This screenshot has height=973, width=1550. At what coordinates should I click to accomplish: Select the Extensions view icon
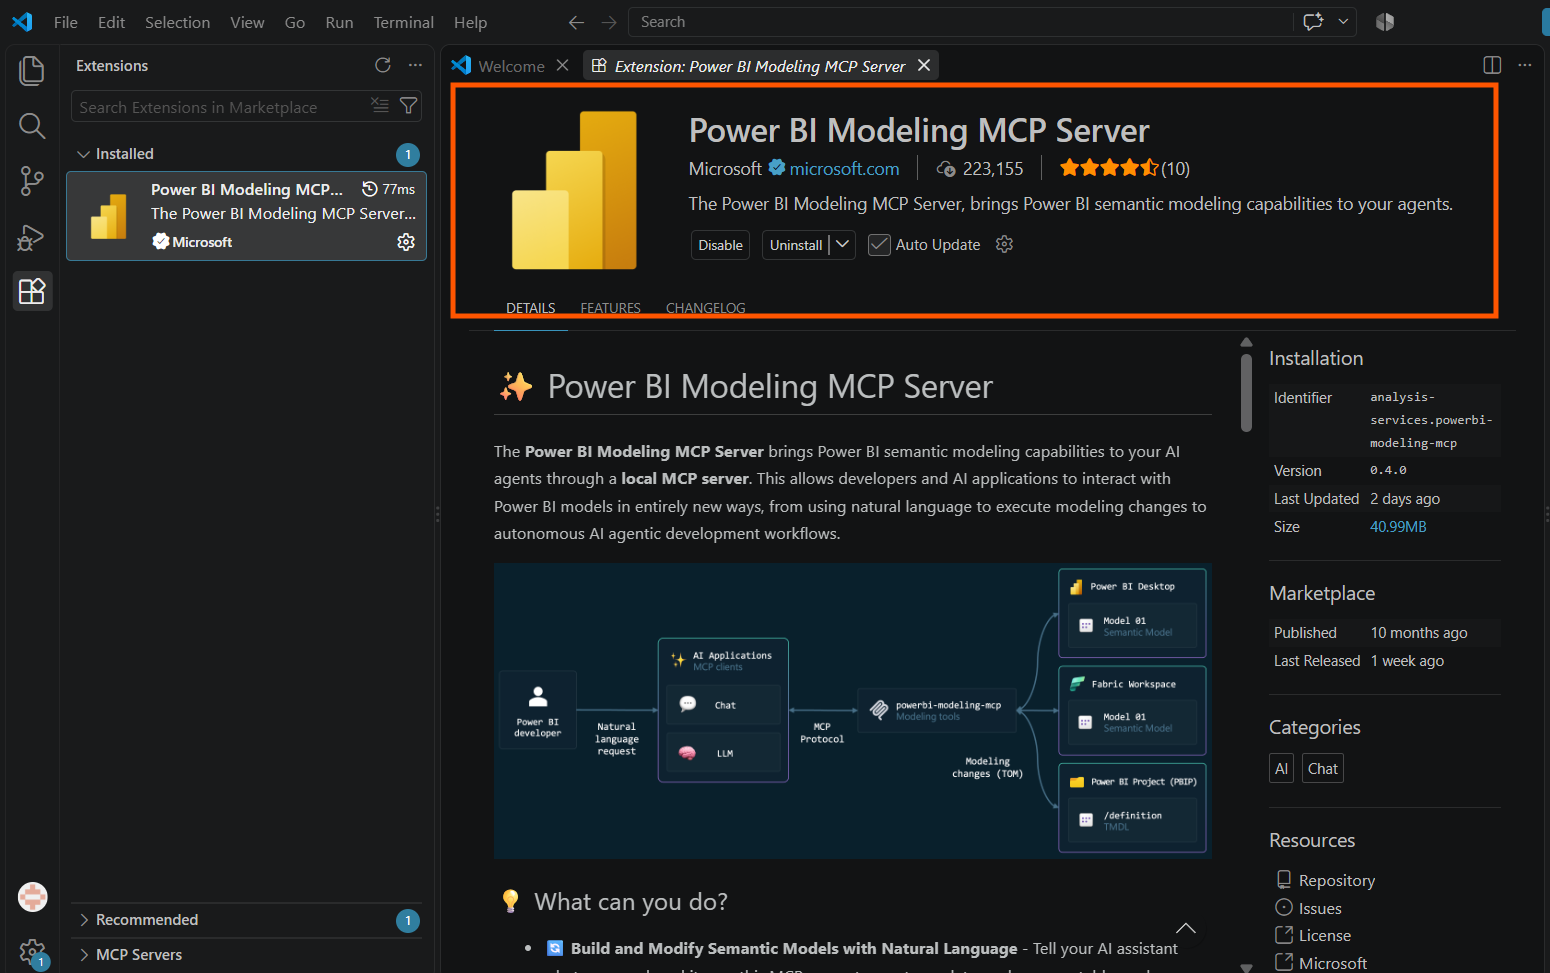[x=32, y=291]
